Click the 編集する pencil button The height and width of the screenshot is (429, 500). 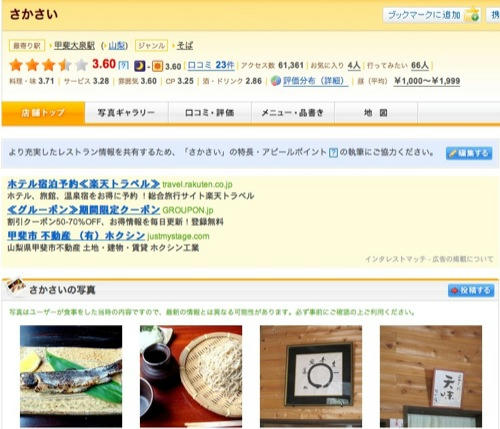coord(469,153)
